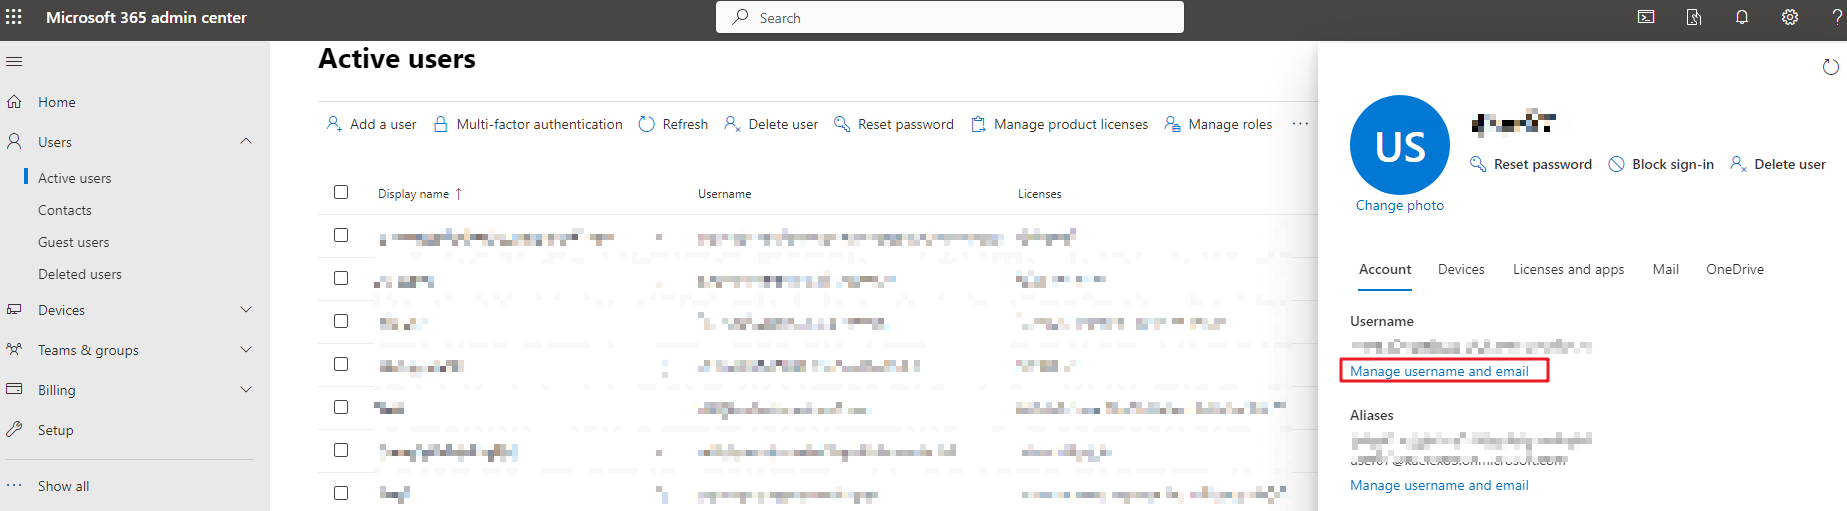Open notifications bell icon

pyautogui.click(x=1742, y=17)
